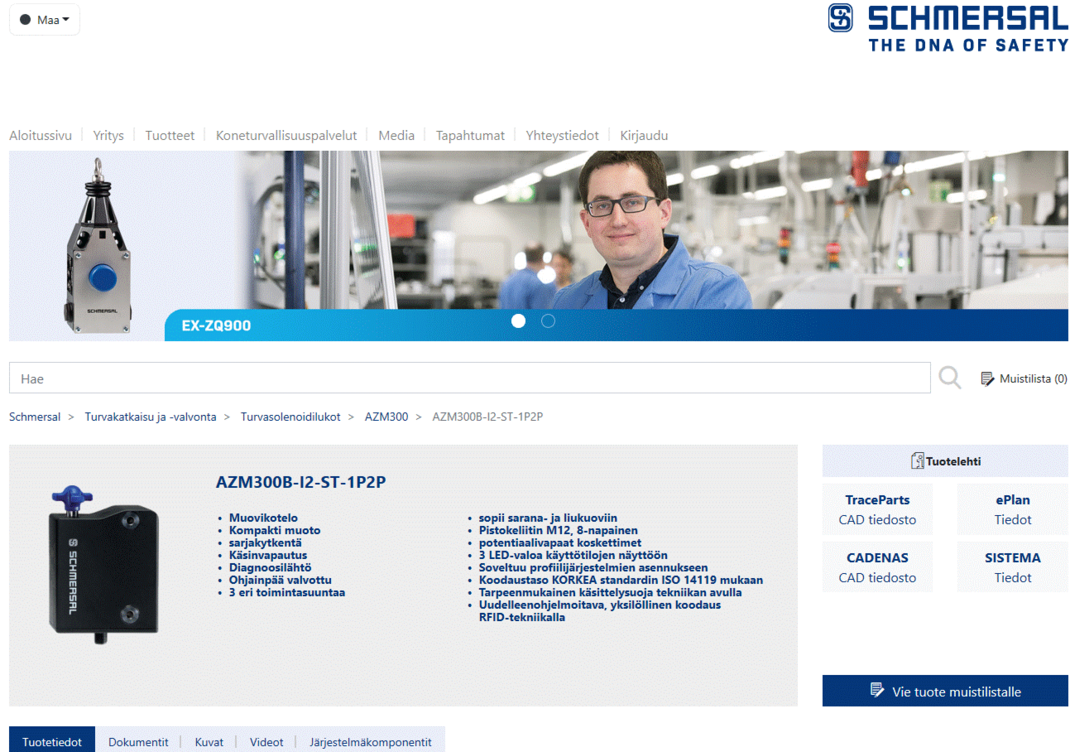Open the Tapahtumat menu item
Screen dimensions: 1070x752
[x=470, y=135]
